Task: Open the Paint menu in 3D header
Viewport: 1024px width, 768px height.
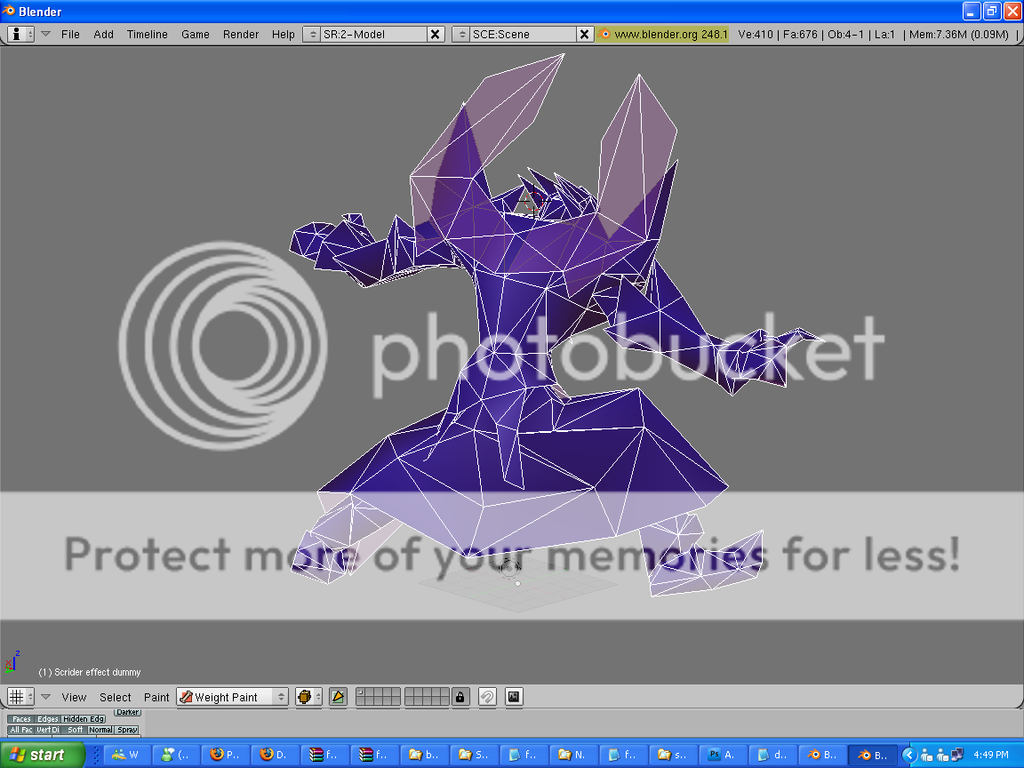Action: tap(156, 697)
